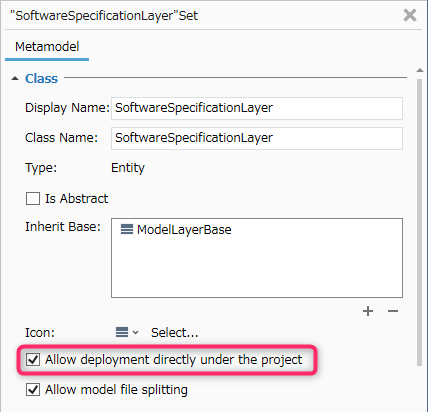The height and width of the screenshot is (412, 428).
Task: Click the Class section heading
Action: pos(41,79)
